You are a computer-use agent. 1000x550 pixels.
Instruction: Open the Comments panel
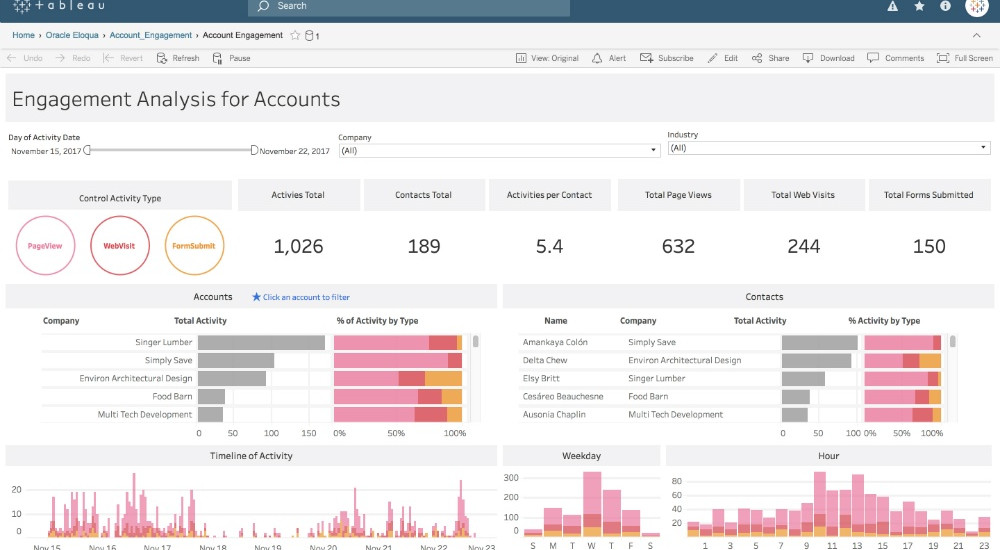click(873, 58)
